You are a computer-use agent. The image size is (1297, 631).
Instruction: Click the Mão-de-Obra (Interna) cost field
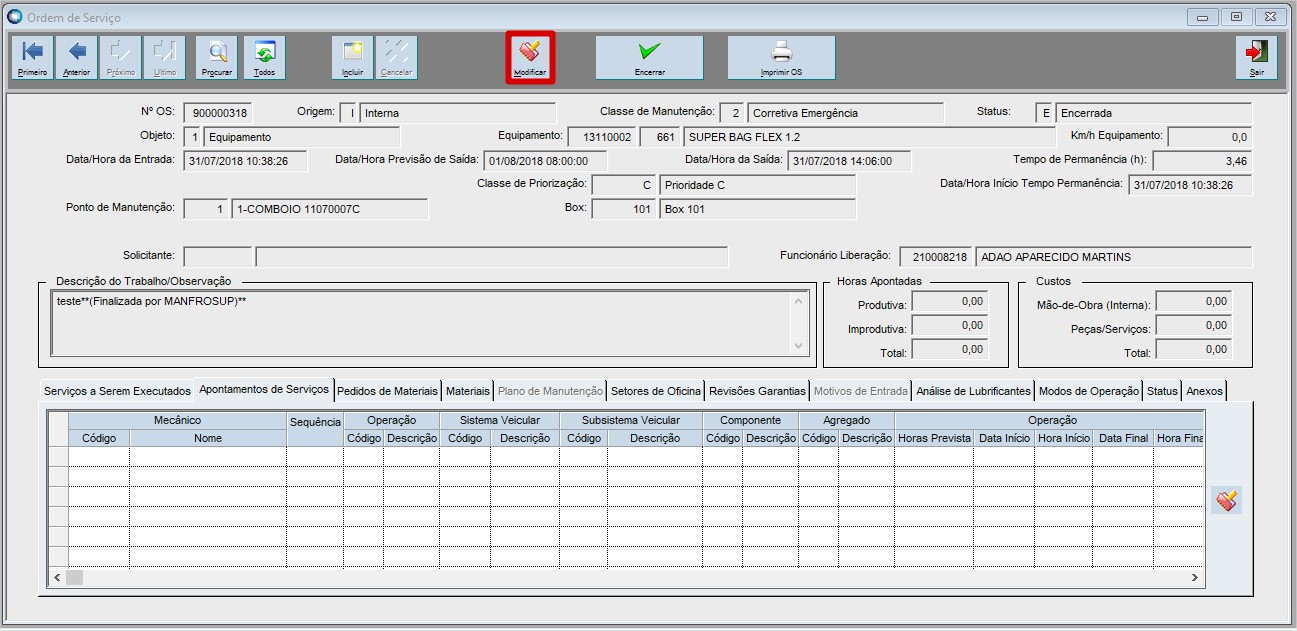[x=1194, y=302]
